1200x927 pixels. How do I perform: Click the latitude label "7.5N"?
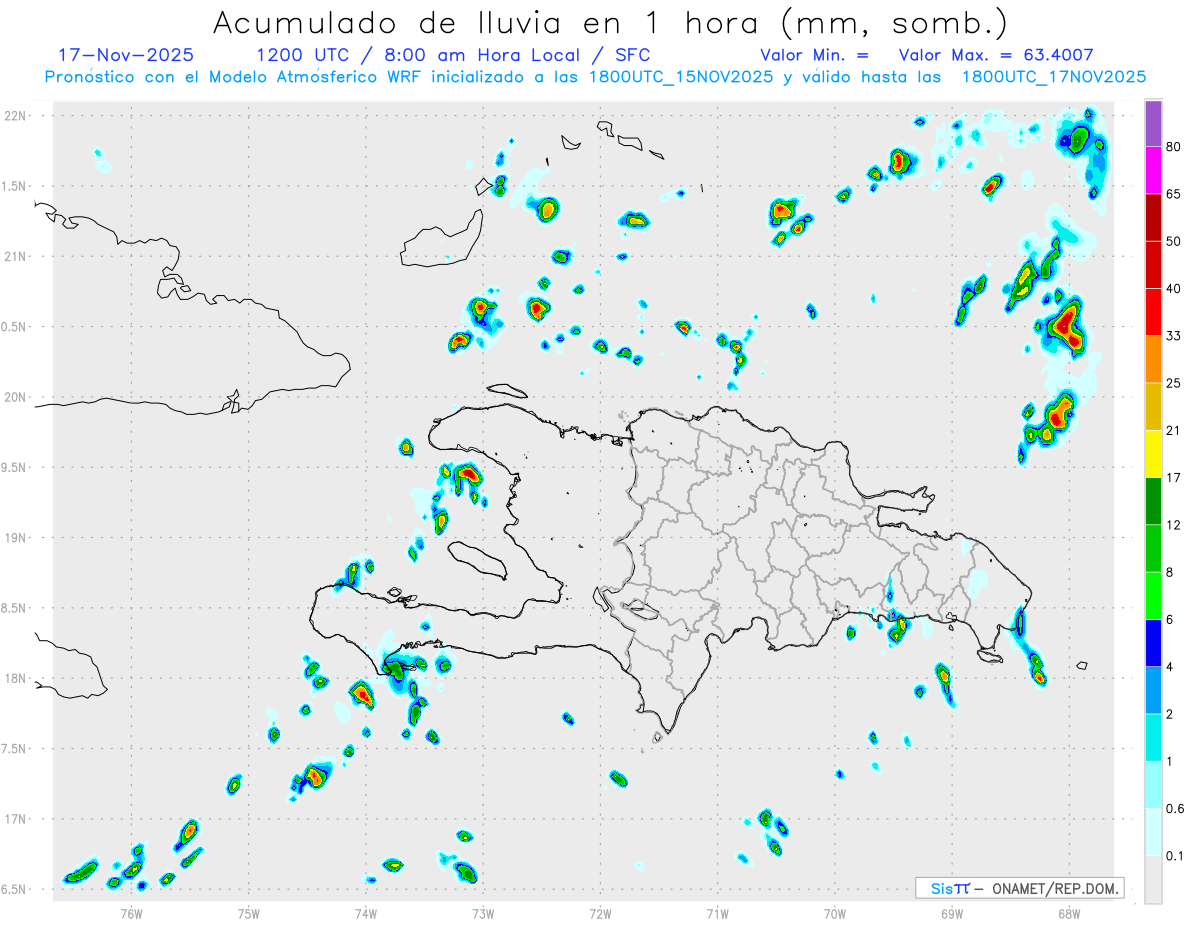[x=14, y=748]
